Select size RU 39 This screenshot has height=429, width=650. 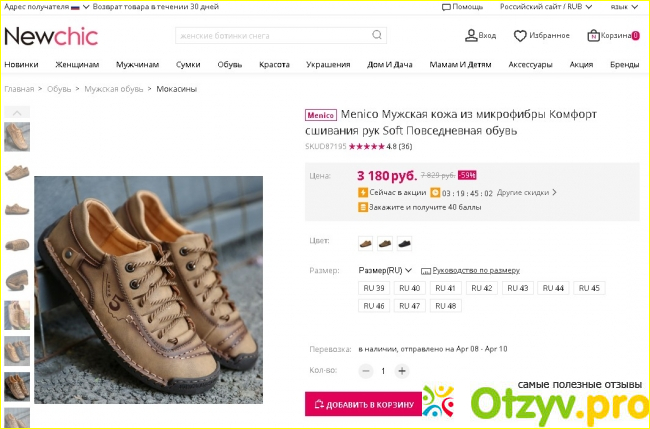[x=374, y=288]
